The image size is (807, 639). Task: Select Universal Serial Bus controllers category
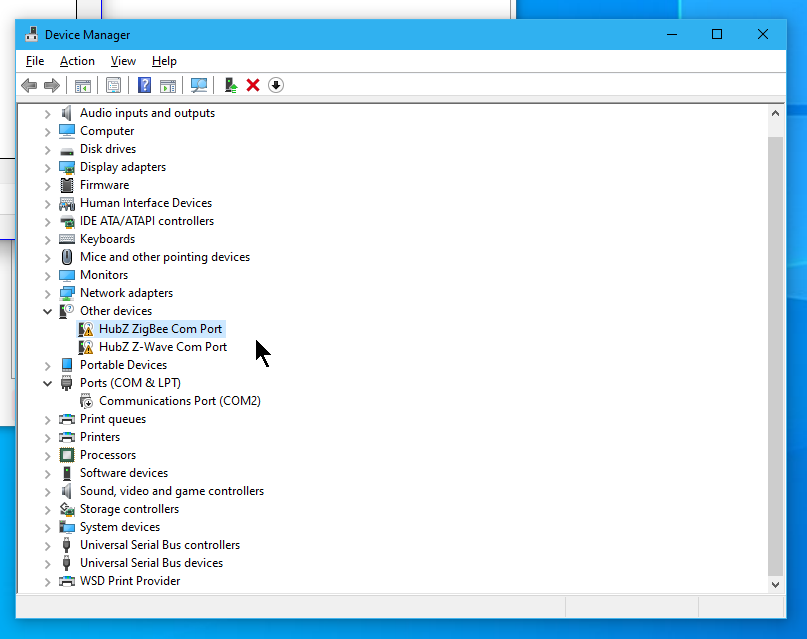coord(159,545)
